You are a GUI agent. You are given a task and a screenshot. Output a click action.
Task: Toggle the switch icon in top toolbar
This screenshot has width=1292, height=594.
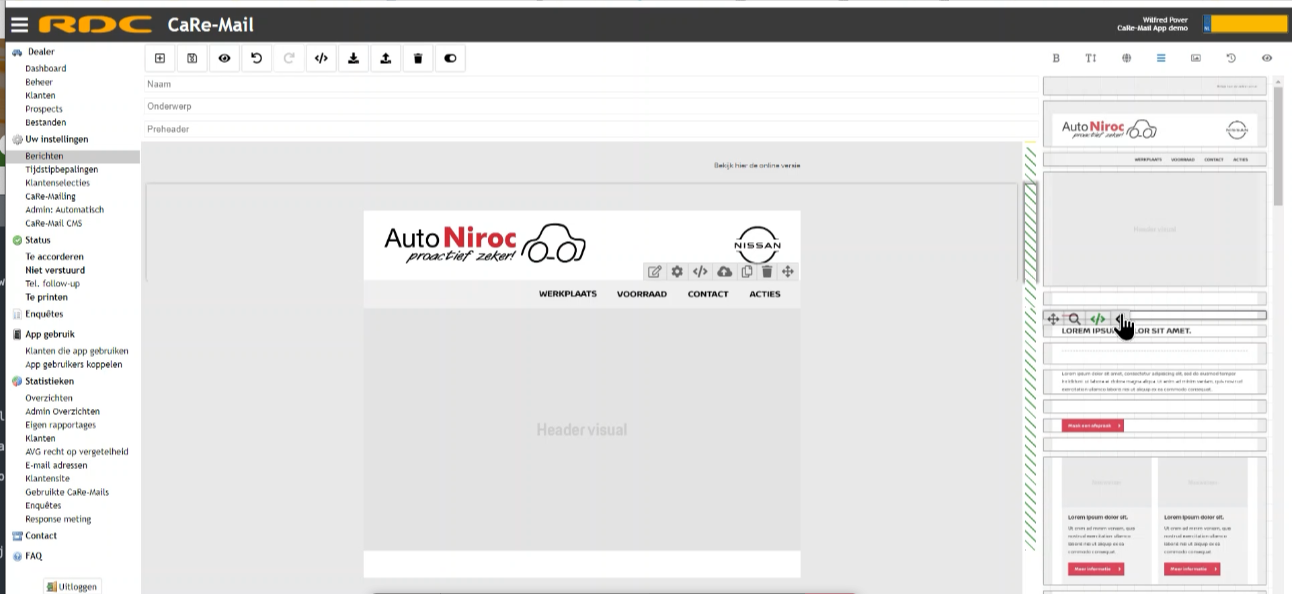pos(450,58)
